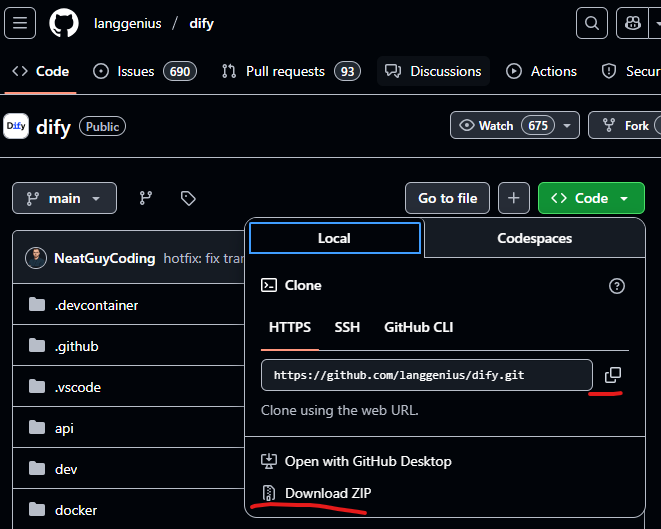Select the HTTPS clone method
661x529 pixels.
click(x=290, y=328)
